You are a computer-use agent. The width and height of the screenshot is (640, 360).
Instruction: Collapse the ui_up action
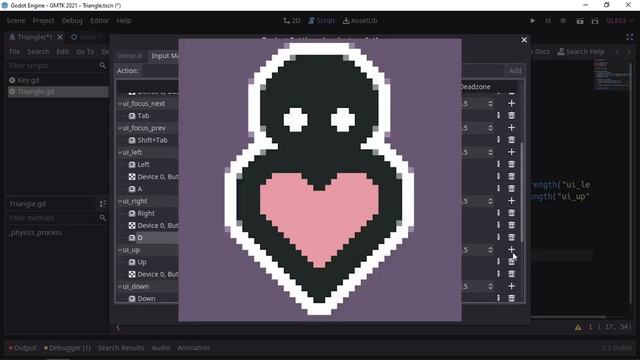[120, 250]
